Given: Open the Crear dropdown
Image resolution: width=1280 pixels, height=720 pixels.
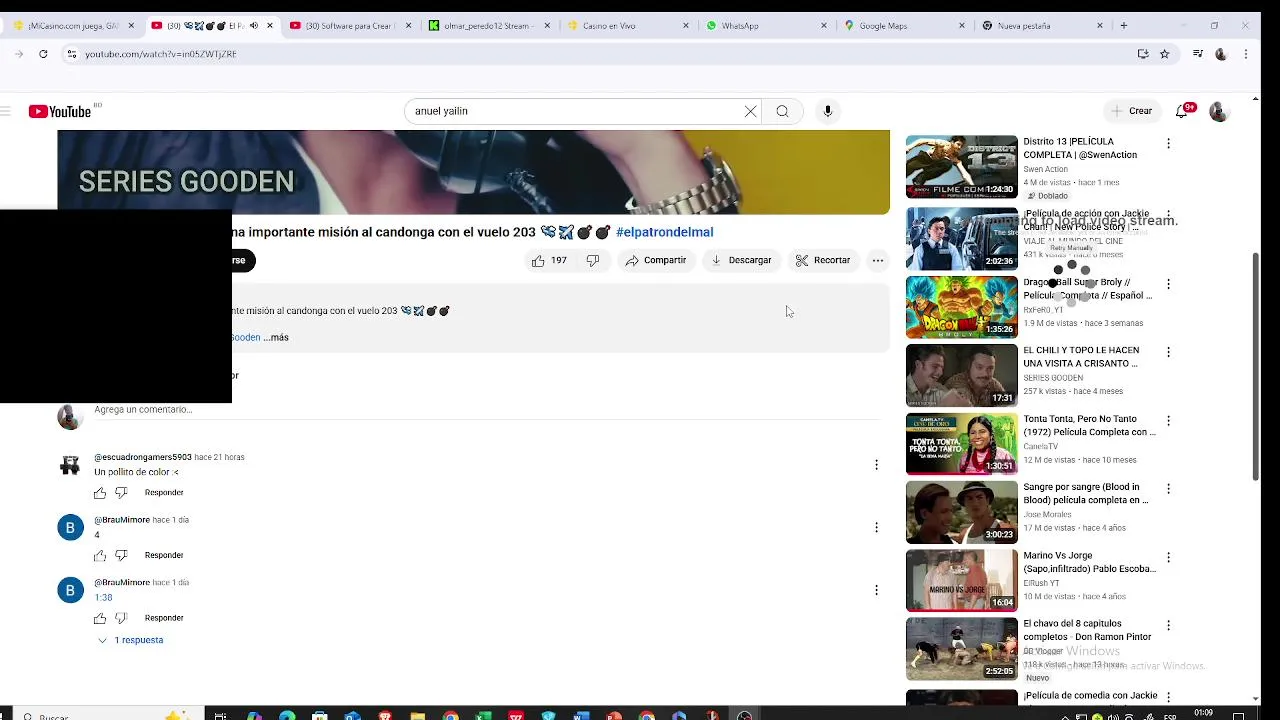Looking at the screenshot, I should (x=1131, y=111).
